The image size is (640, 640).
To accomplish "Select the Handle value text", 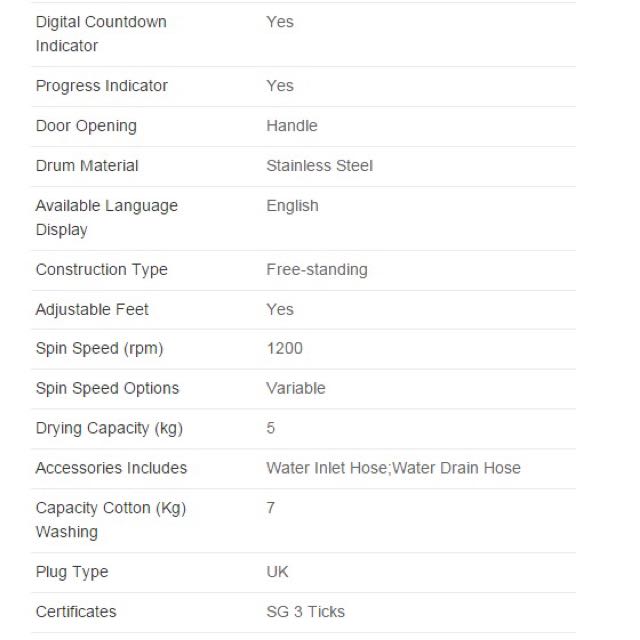I will [x=292, y=126].
